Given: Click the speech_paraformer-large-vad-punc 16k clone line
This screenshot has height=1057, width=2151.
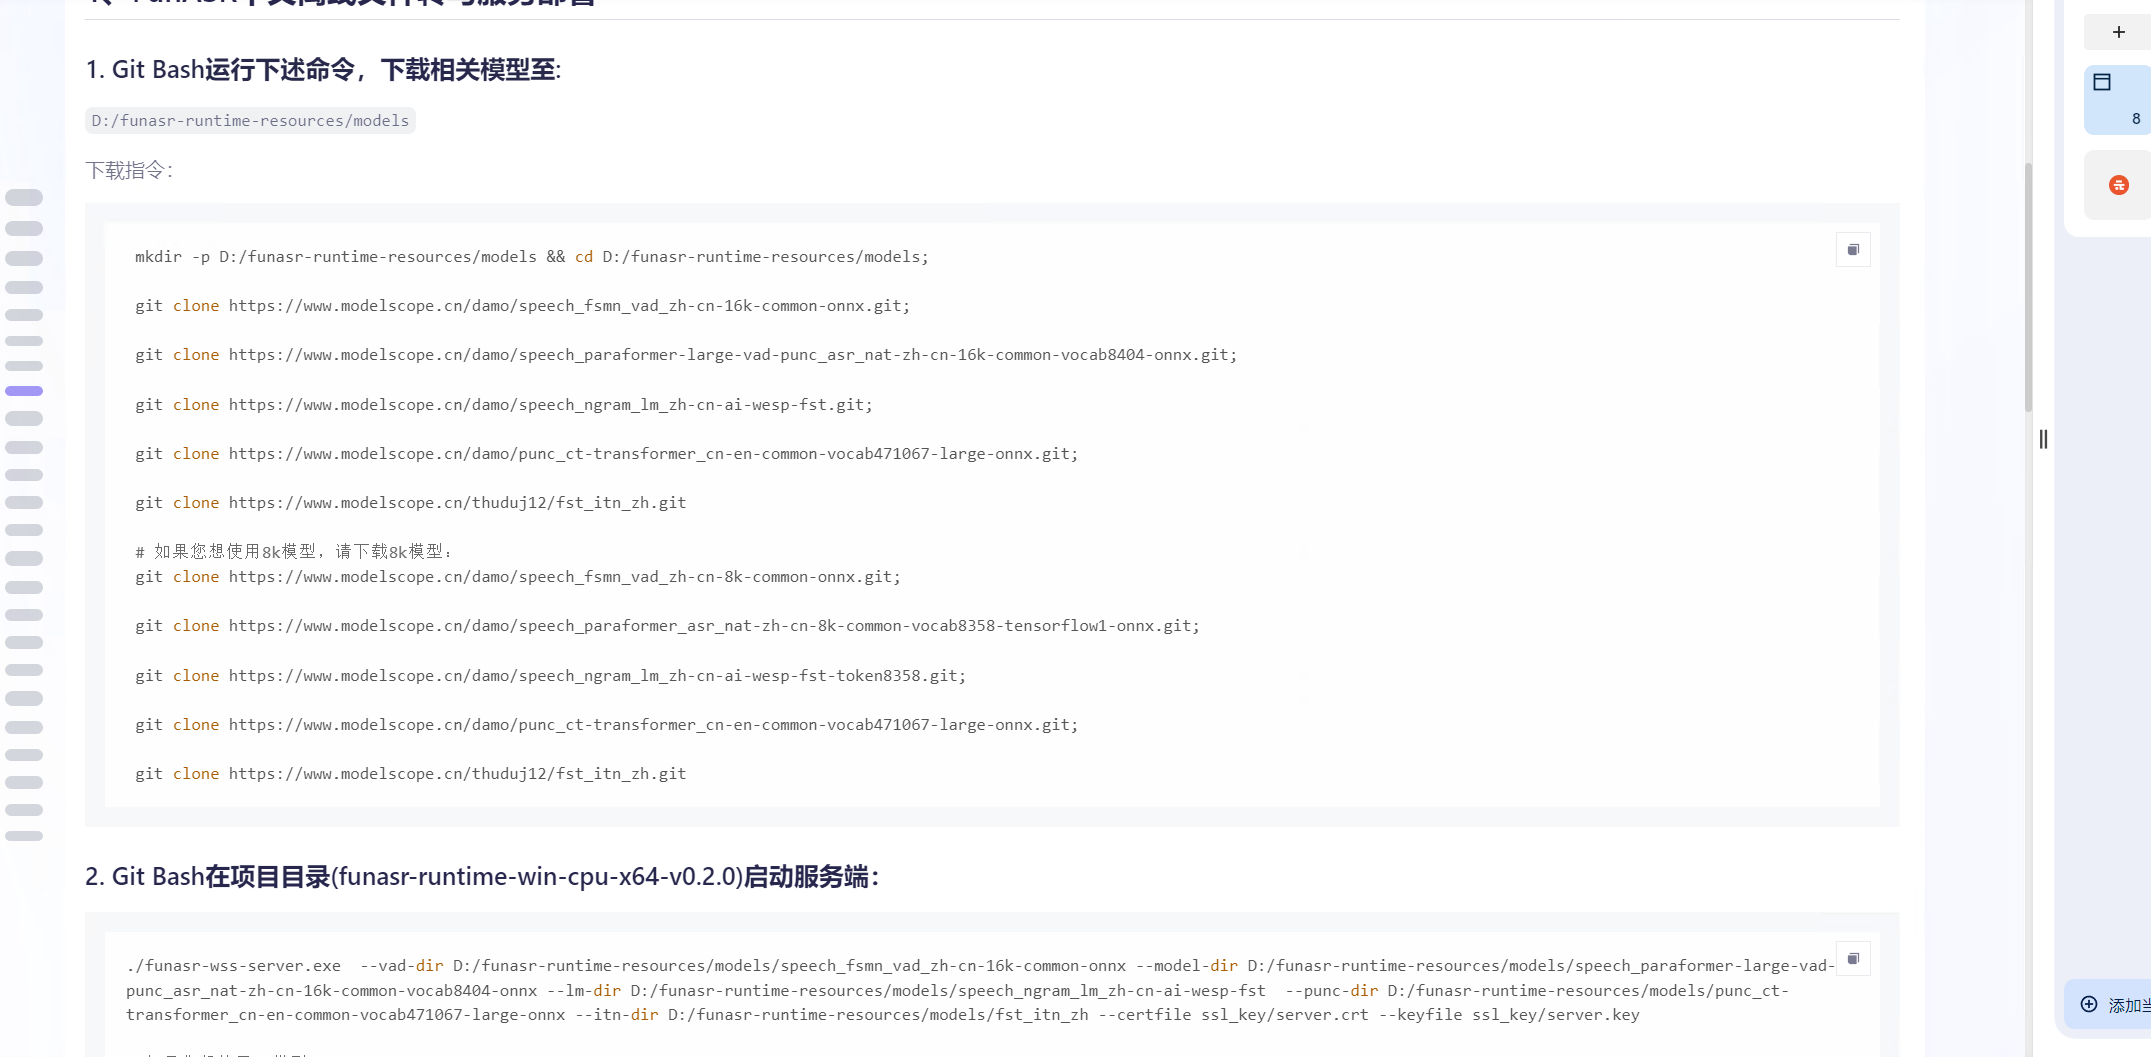Looking at the screenshot, I should (x=686, y=355).
